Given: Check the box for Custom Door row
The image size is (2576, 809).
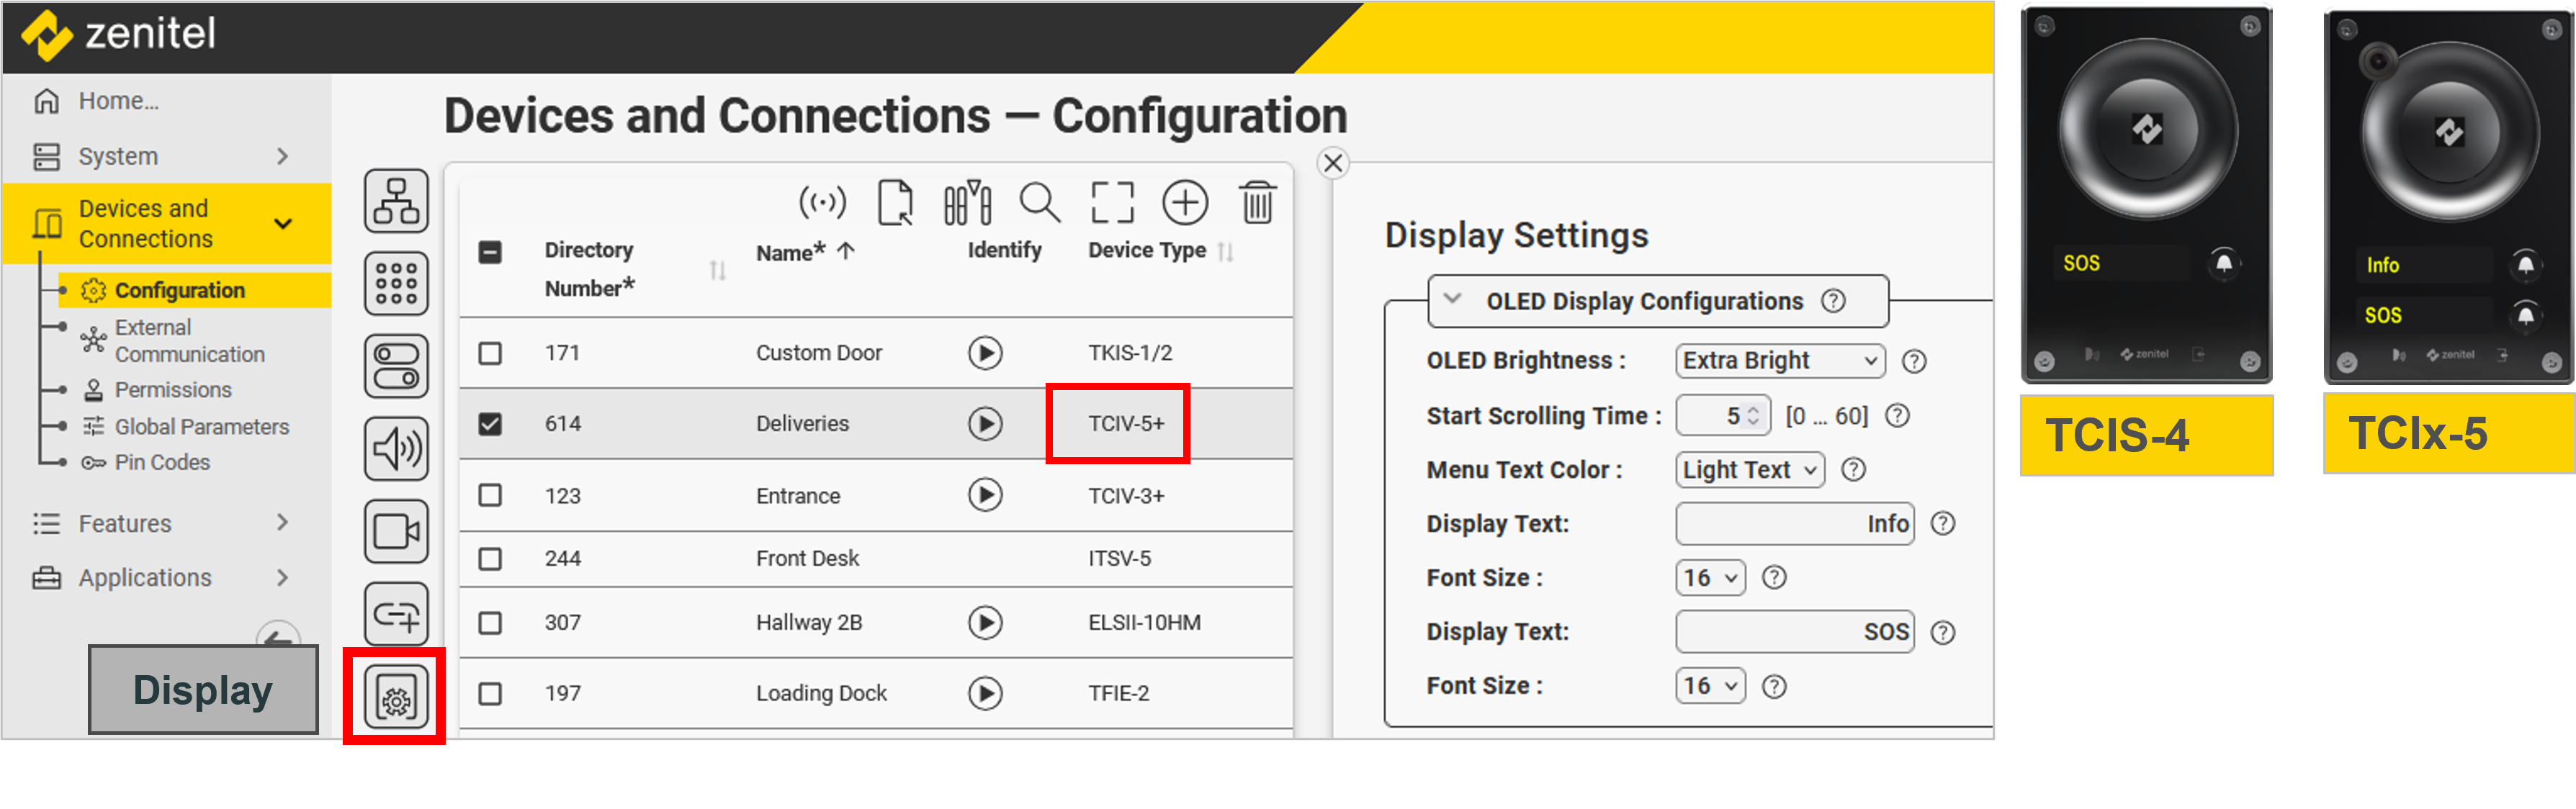Looking at the screenshot, I should 490,353.
